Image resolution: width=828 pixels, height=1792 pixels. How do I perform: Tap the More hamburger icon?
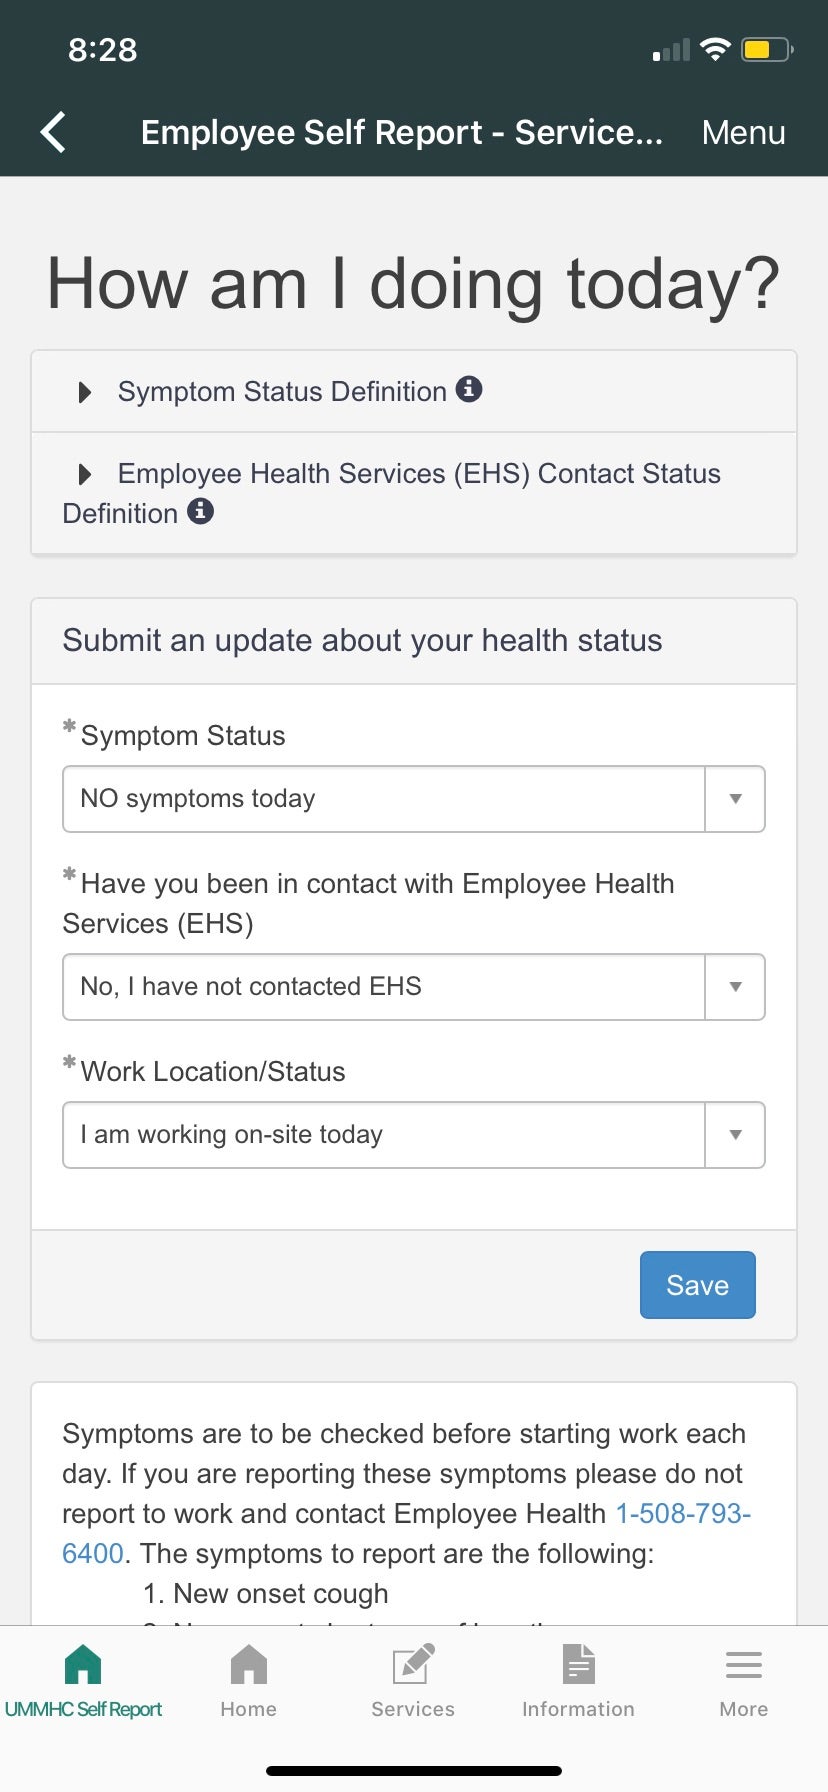pyautogui.click(x=743, y=1665)
